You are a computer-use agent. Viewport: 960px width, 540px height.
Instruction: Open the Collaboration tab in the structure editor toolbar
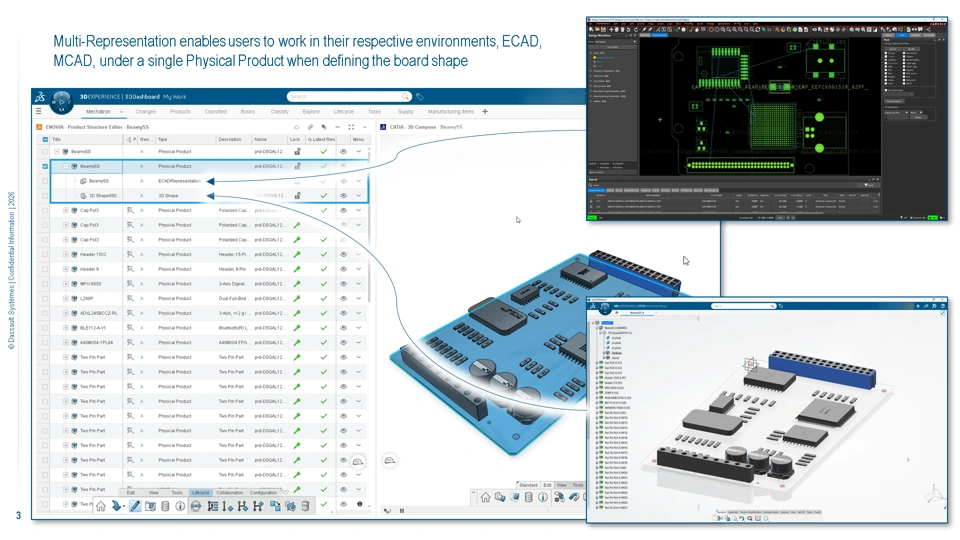[230, 492]
